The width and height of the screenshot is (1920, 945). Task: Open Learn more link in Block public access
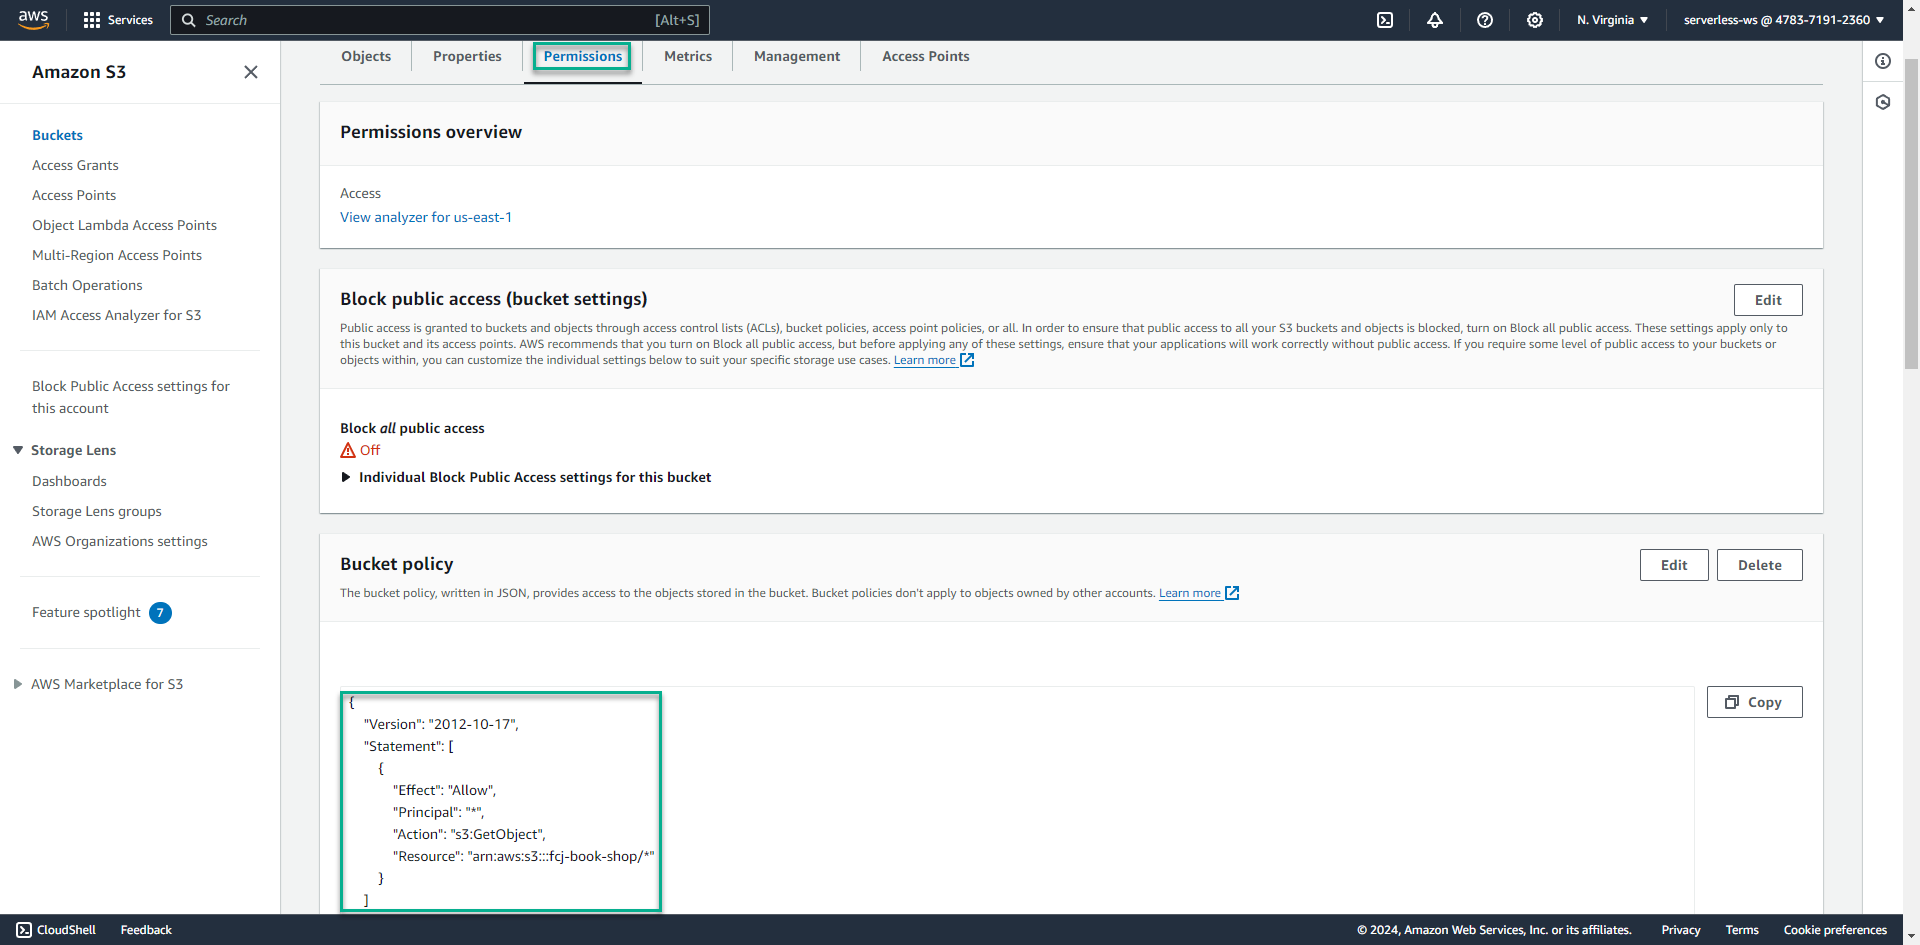925,360
